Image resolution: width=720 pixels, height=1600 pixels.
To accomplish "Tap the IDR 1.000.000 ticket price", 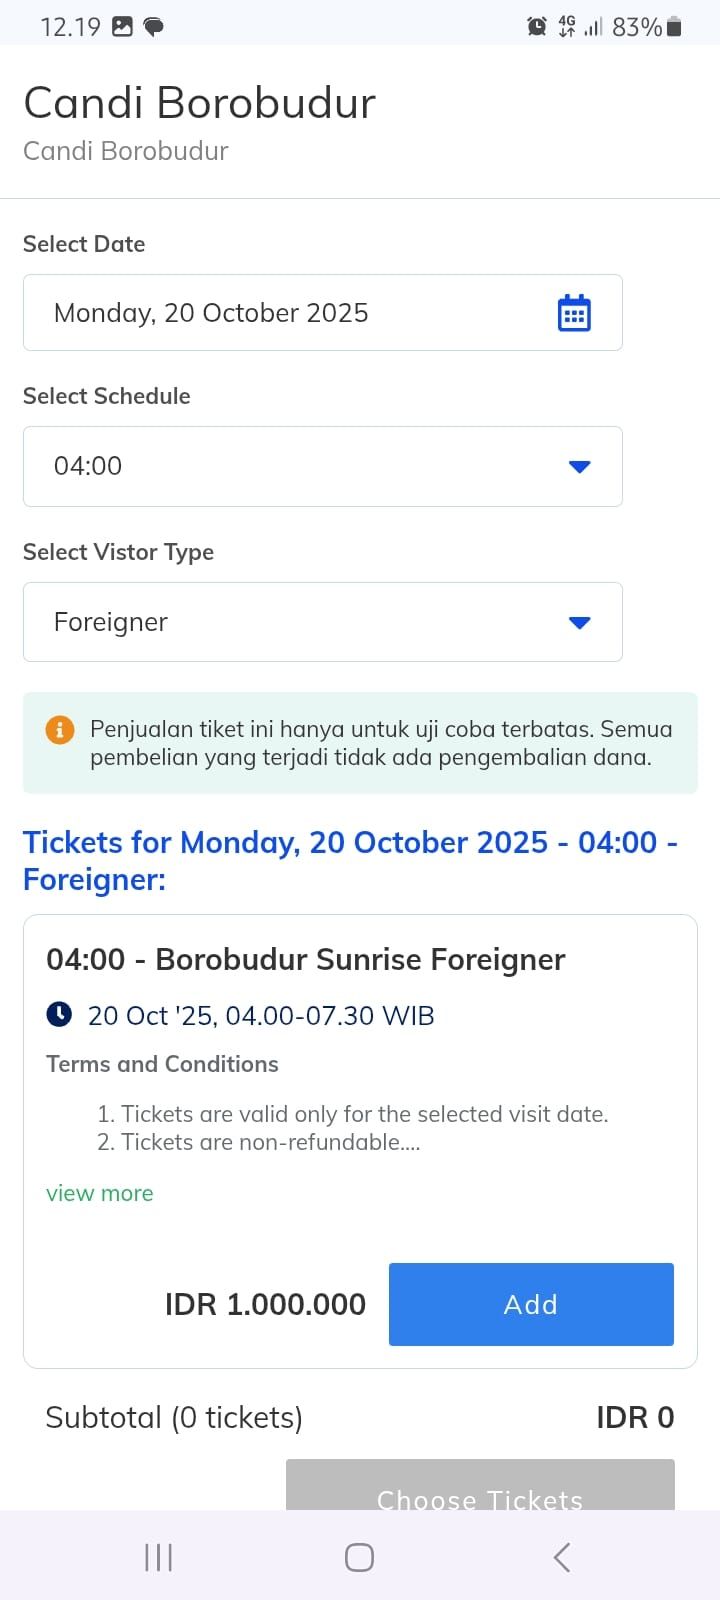I will click(265, 1304).
